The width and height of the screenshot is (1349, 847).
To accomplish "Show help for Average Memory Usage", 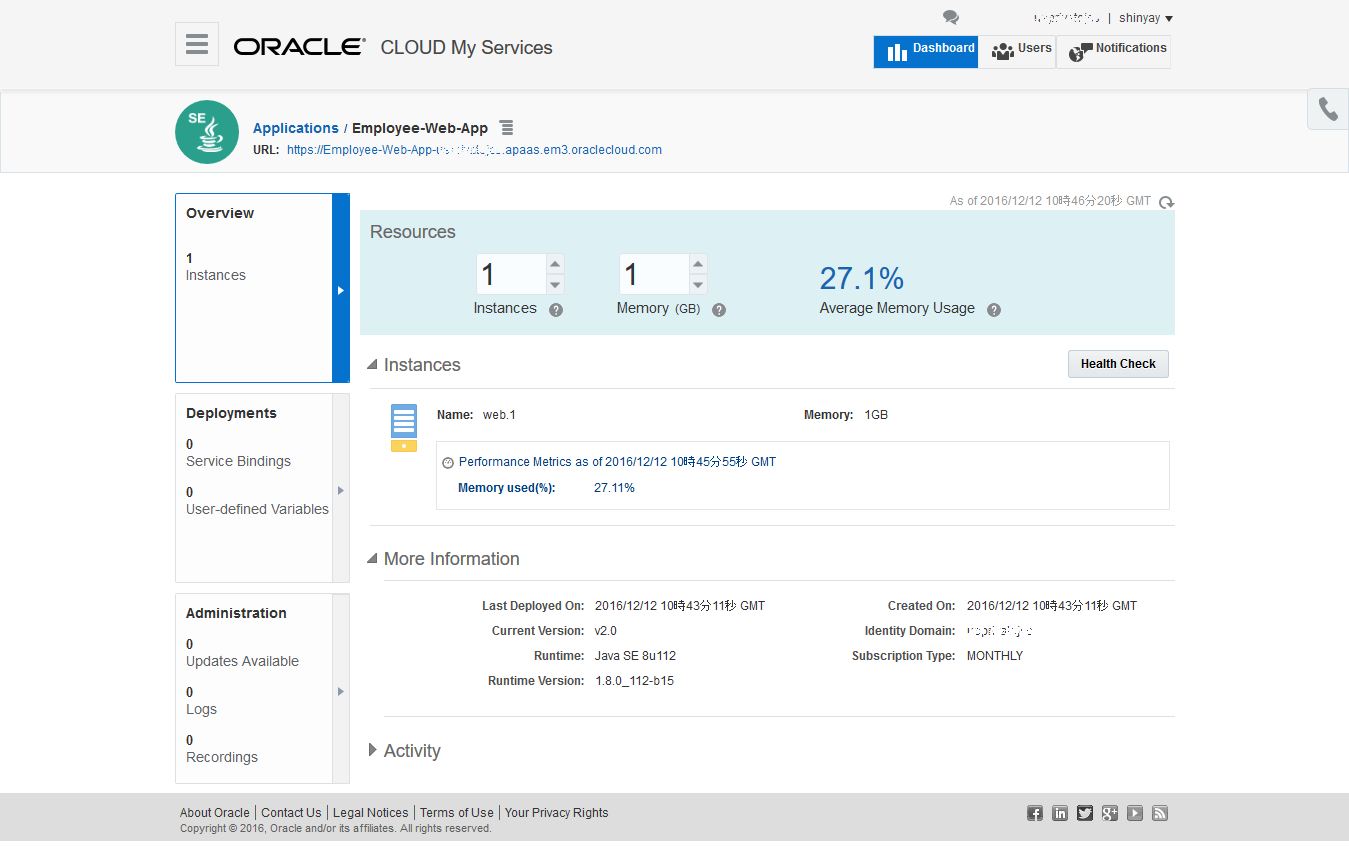I will tap(994, 310).
